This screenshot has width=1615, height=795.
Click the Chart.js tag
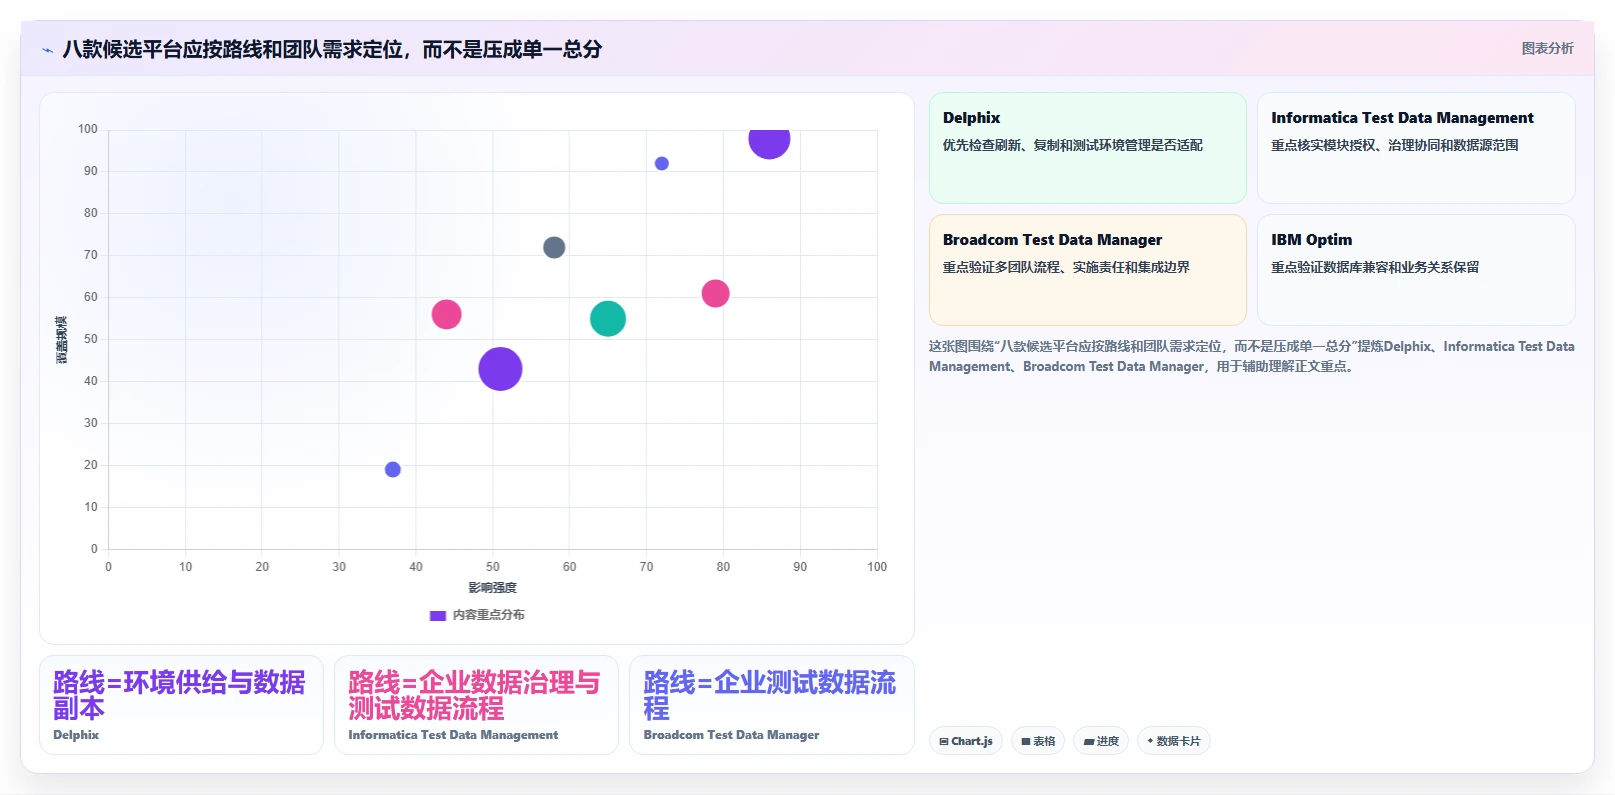(965, 741)
